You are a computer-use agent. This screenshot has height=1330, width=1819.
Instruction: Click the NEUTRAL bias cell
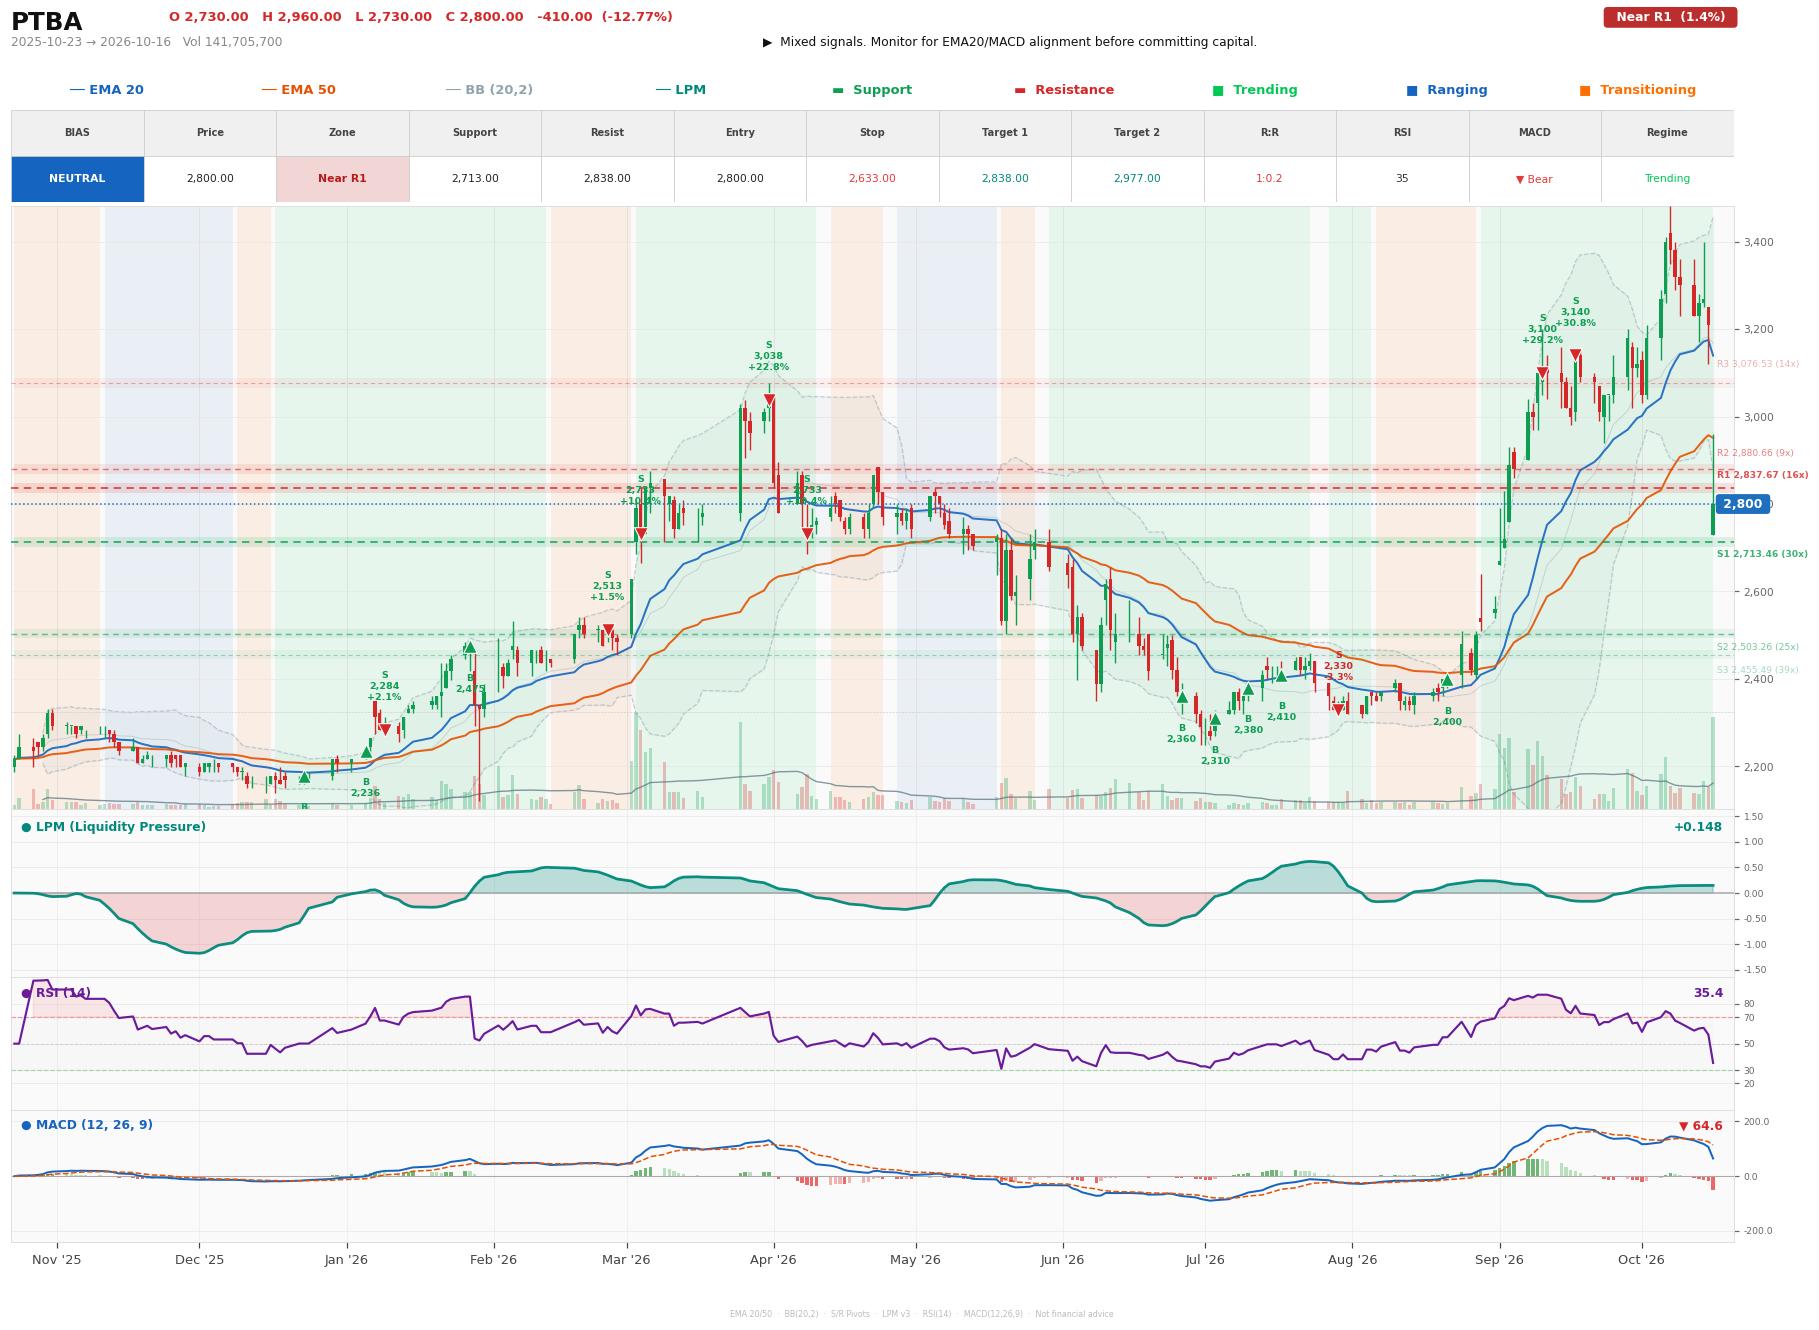[77, 179]
